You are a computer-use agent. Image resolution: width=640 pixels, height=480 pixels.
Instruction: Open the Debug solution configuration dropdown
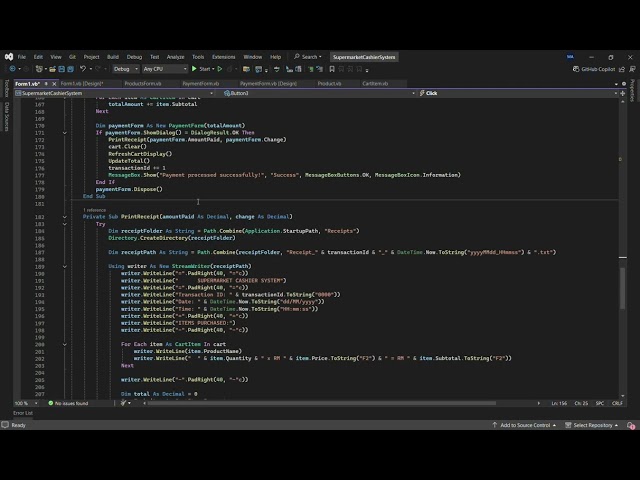click(x=125, y=69)
